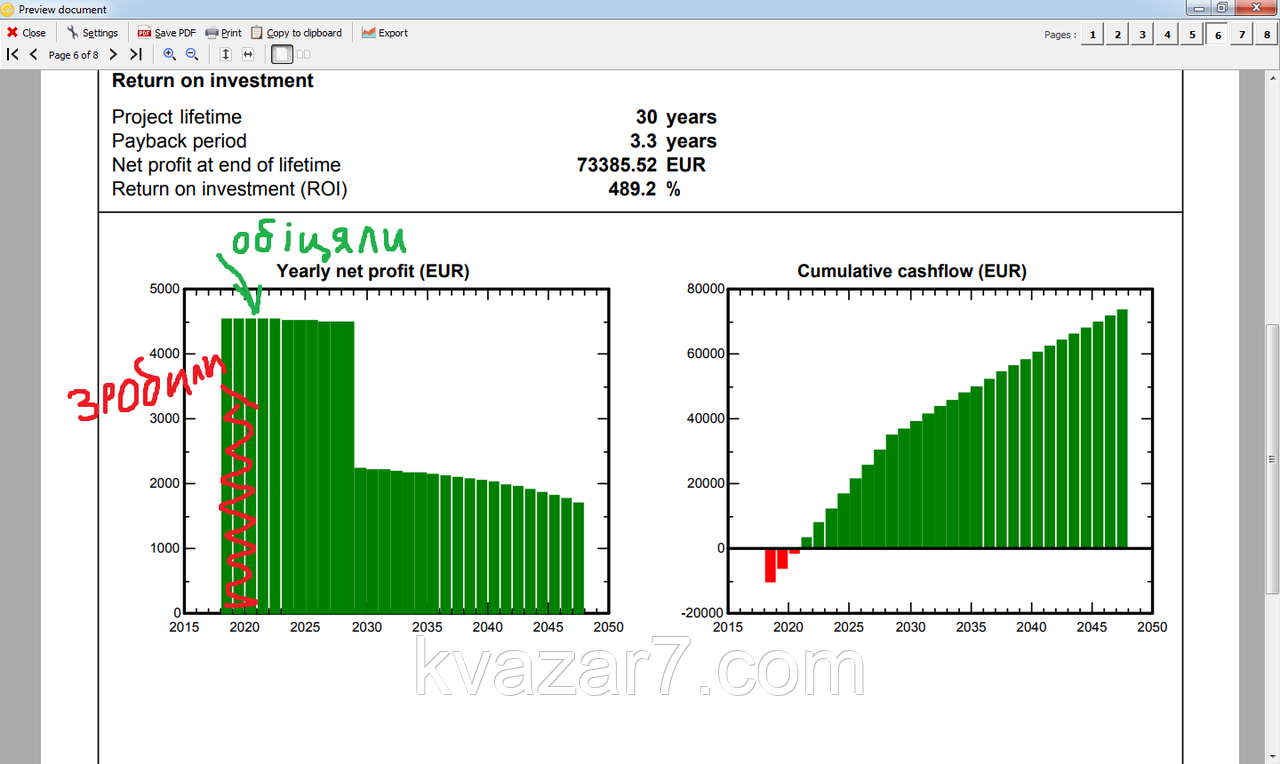1280x764 pixels.
Task: Open page 8 via page button
Action: tap(1266, 35)
